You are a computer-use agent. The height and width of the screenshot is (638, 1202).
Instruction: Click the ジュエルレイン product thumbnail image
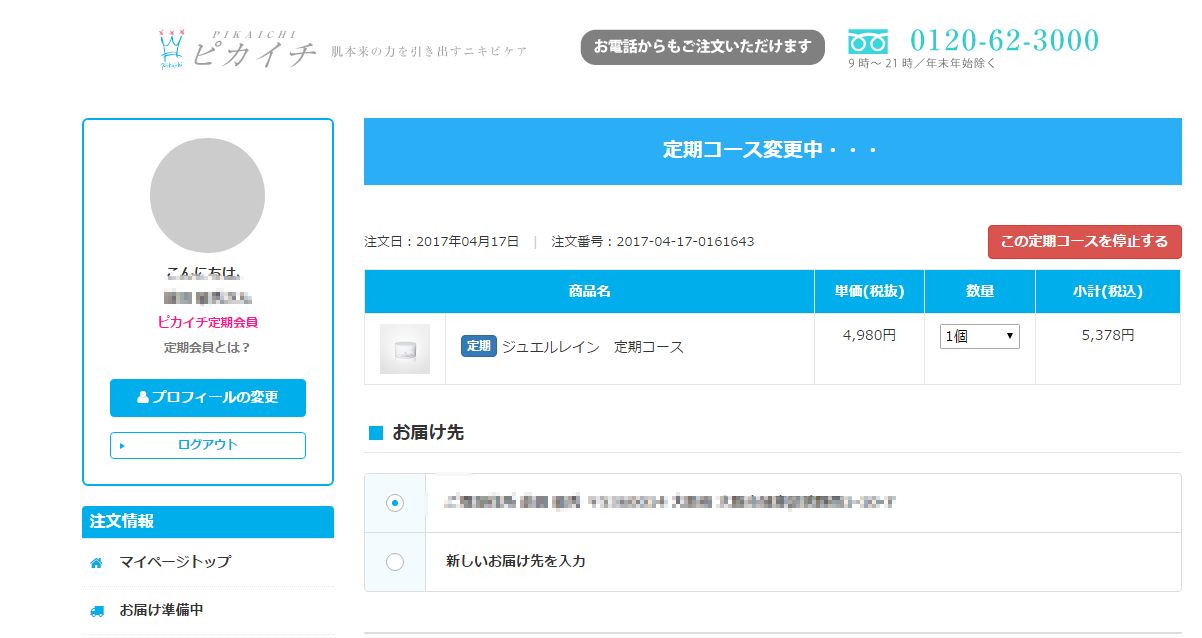(405, 349)
